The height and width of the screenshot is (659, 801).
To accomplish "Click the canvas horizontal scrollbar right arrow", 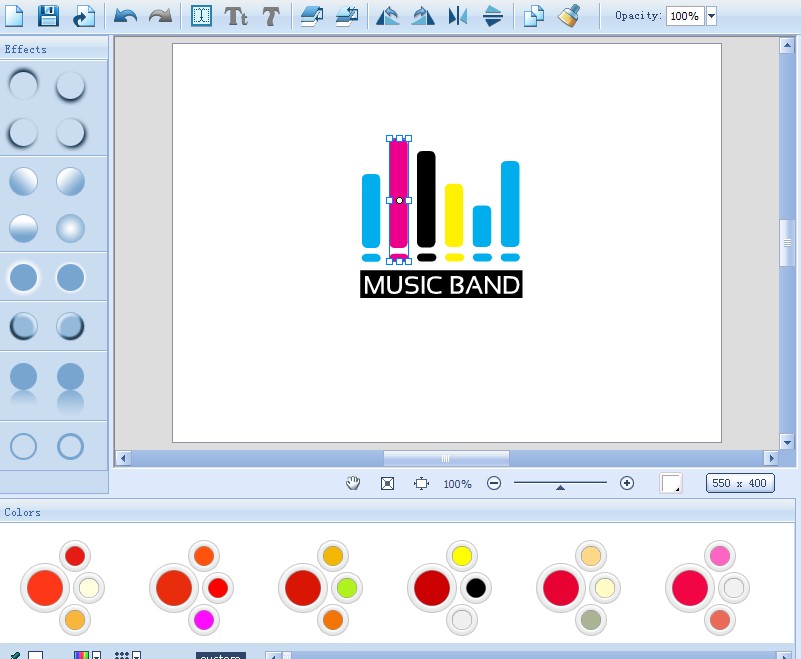I will (771, 458).
